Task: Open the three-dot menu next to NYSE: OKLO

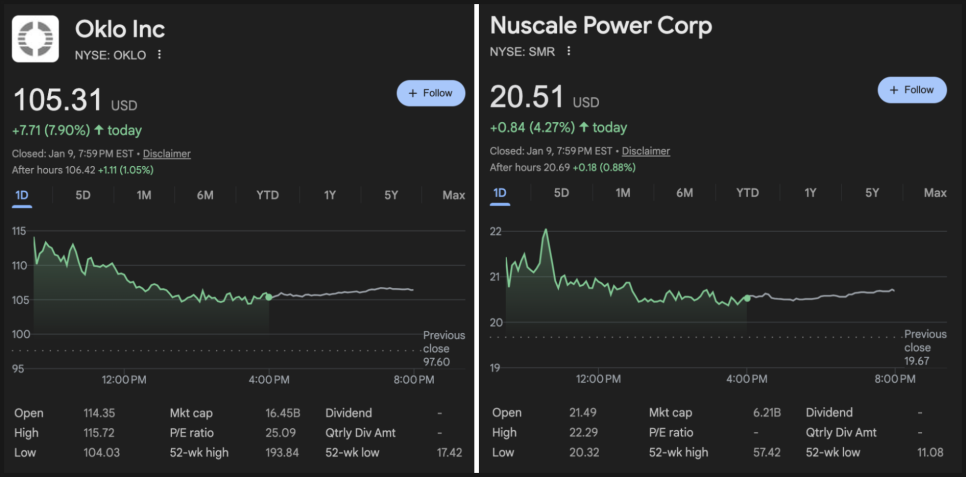Action: click(159, 55)
